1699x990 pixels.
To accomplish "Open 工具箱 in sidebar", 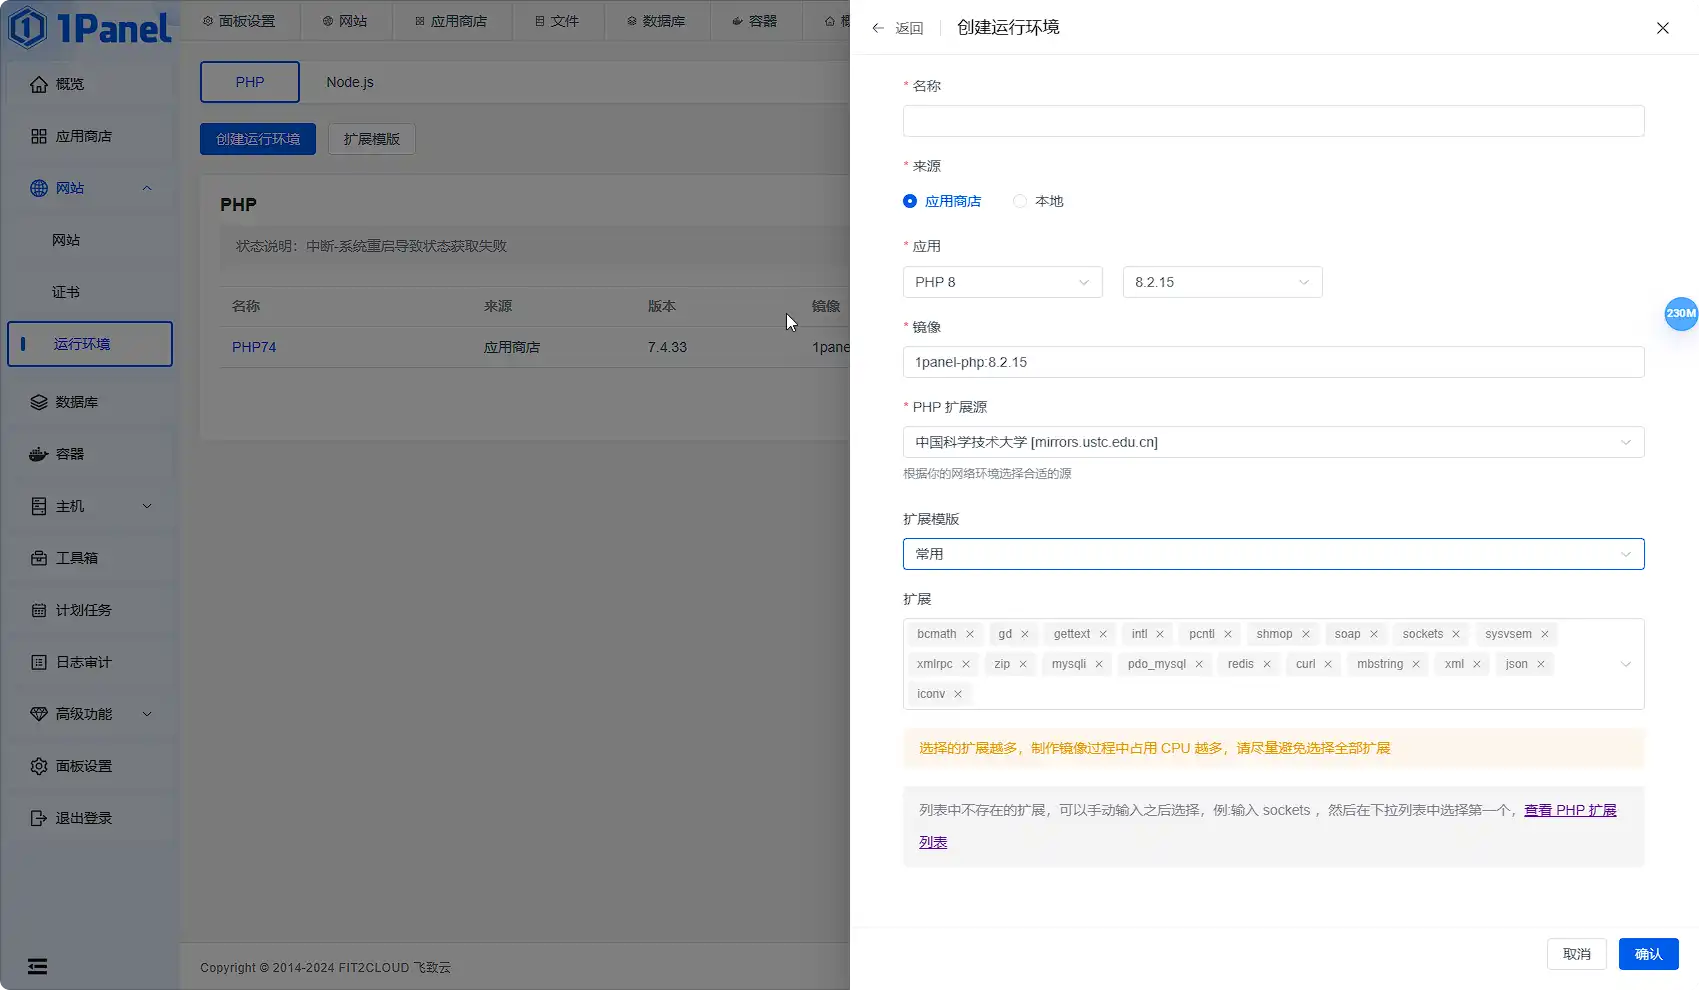I will (x=90, y=558).
